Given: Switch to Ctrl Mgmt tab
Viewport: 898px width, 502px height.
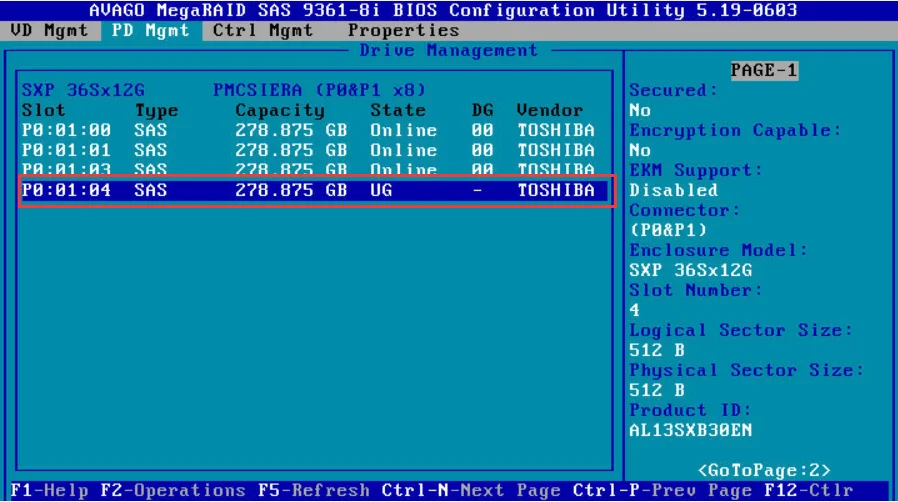Looking at the screenshot, I should click(x=263, y=30).
